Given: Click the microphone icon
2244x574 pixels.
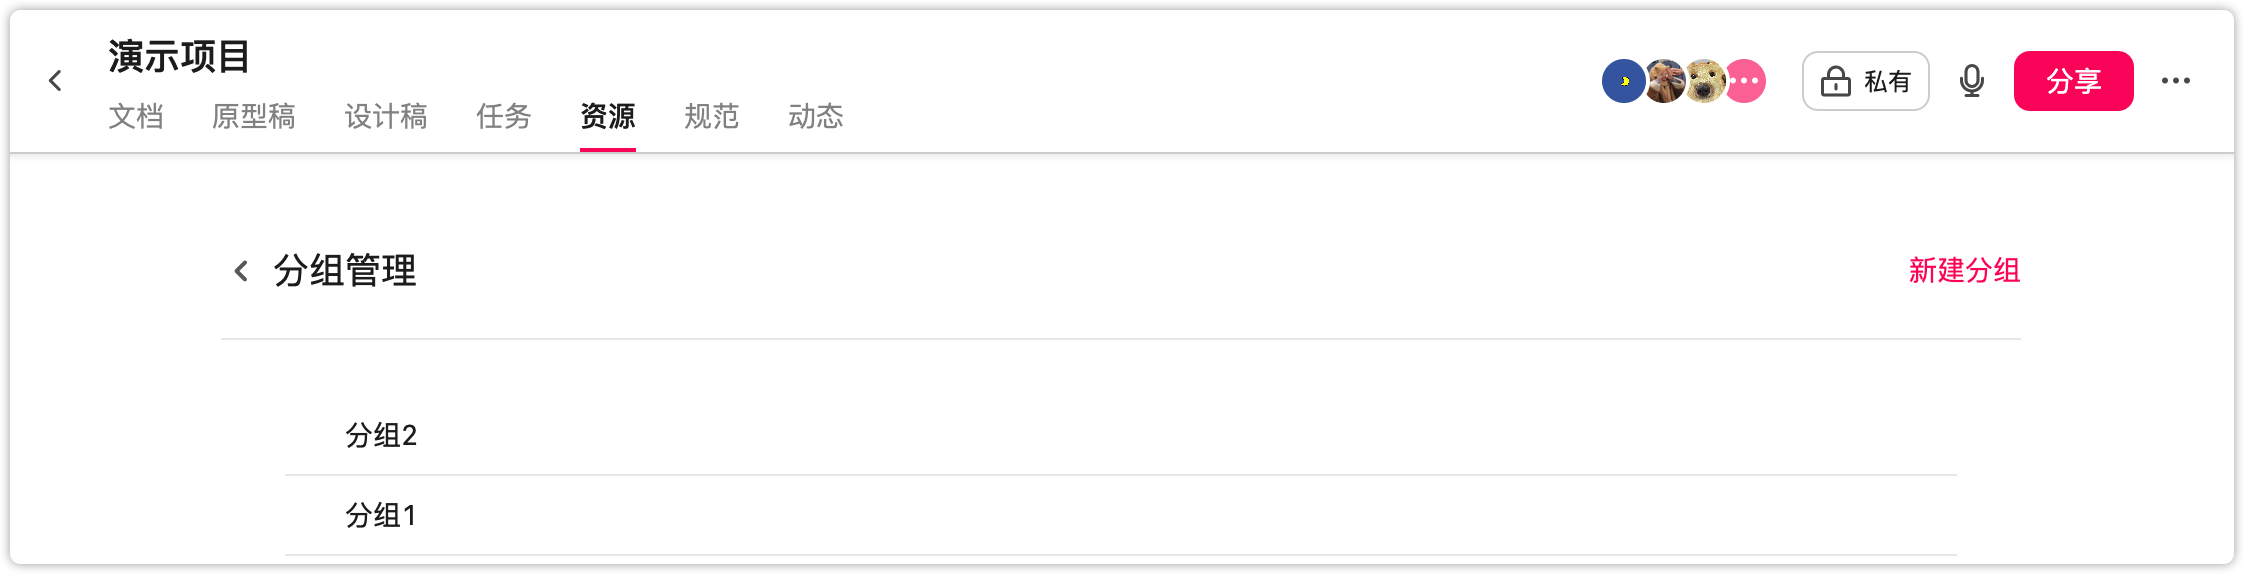Looking at the screenshot, I should click(x=1971, y=81).
